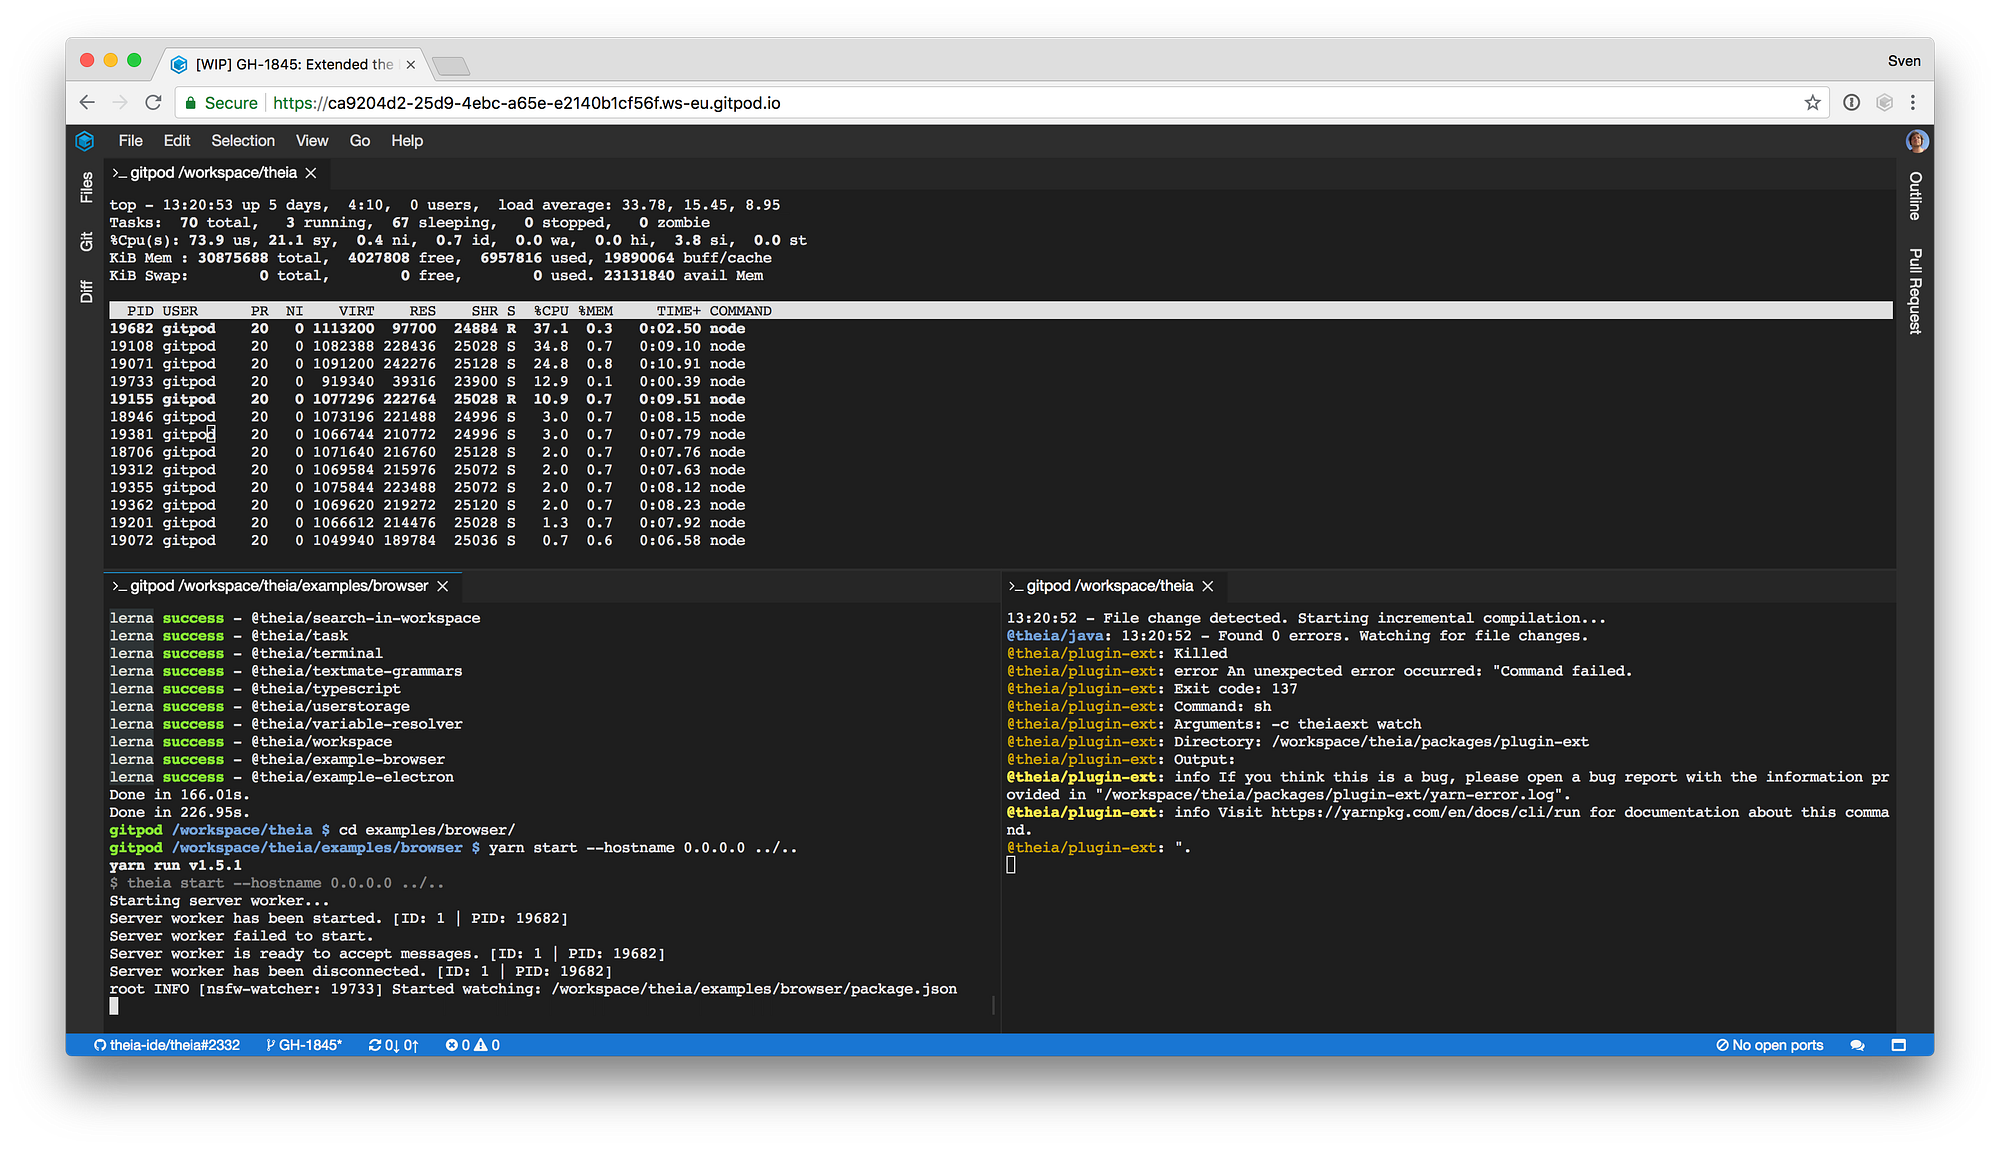Click theia-ide/theia#2332 pull request link
Viewport: 2000px width, 1150px height.
[167, 1045]
